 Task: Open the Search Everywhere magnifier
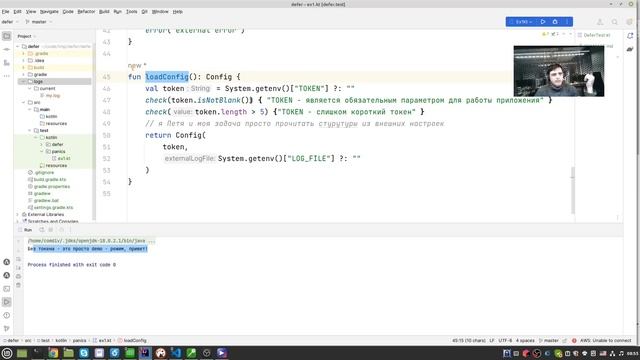point(614,22)
